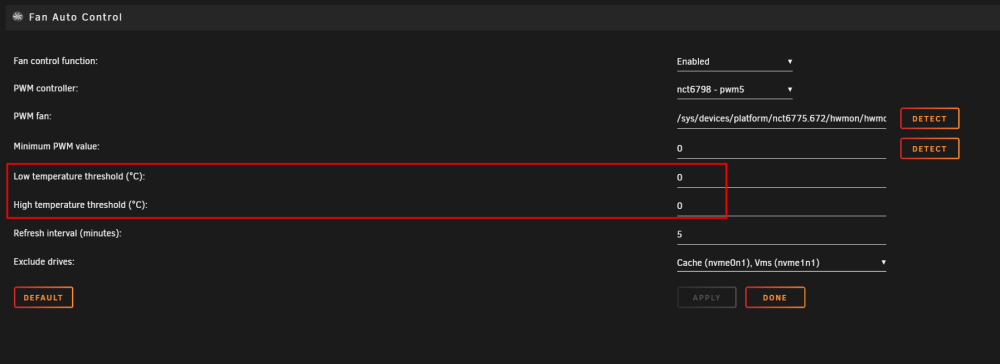The width and height of the screenshot is (1000, 364).
Task: Select the Refresh interval minutes field
Action: 781,235
